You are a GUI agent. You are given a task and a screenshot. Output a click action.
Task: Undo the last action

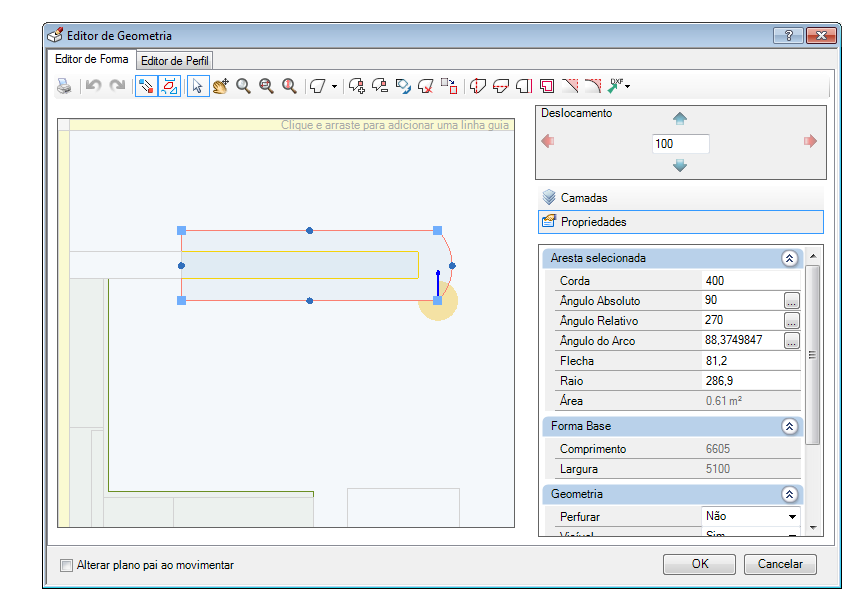tap(93, 86)
